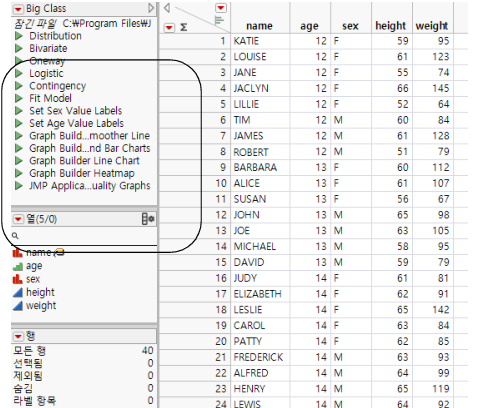
Task: Open the rows panel red triangle menu
Action: 18,336
